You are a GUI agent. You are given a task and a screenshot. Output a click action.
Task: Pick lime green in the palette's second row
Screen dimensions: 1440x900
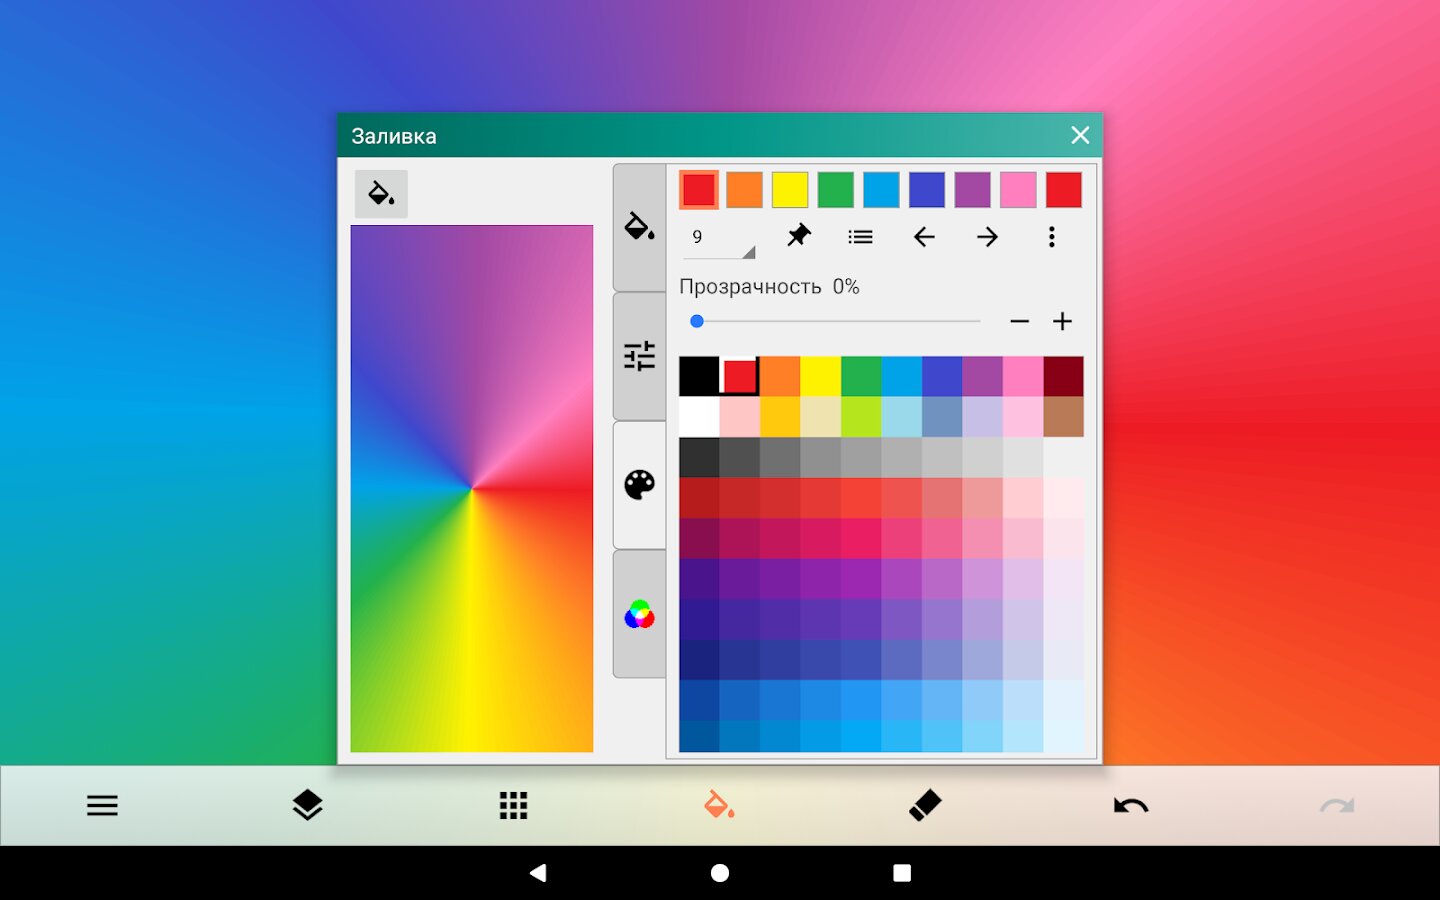tap(861, 417)
